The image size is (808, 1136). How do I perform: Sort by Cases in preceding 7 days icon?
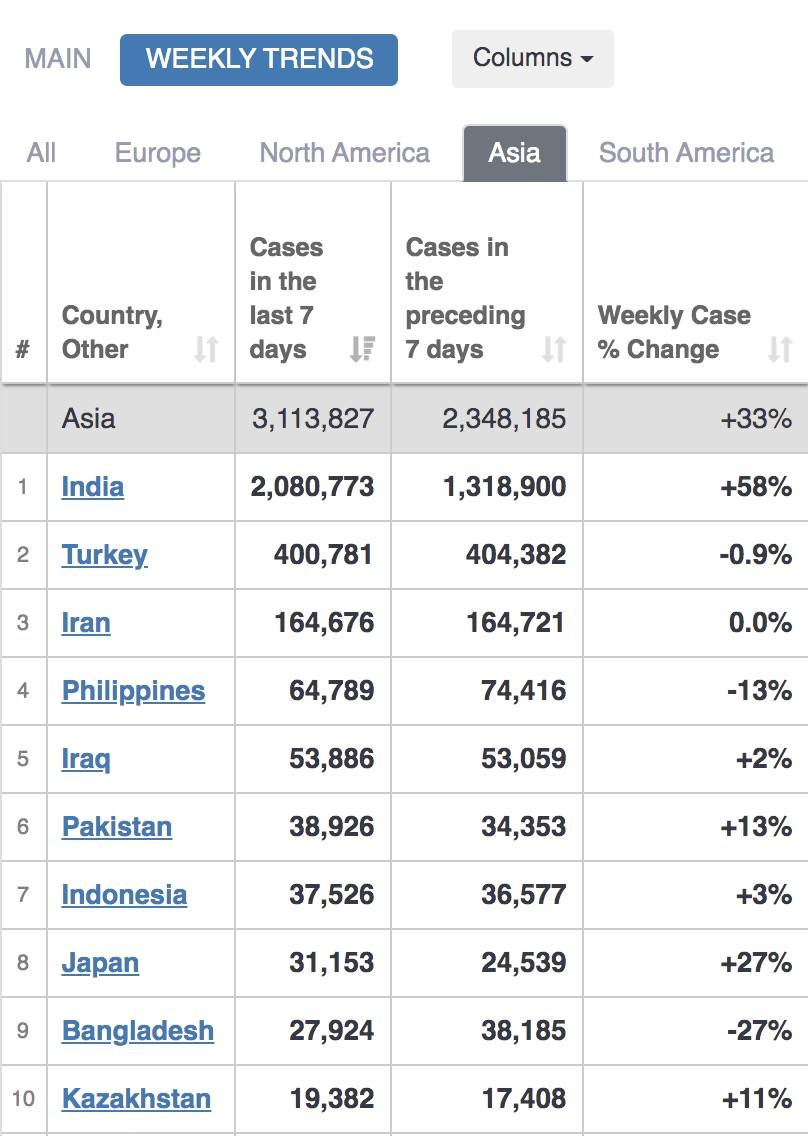click(x=554, y=349)
